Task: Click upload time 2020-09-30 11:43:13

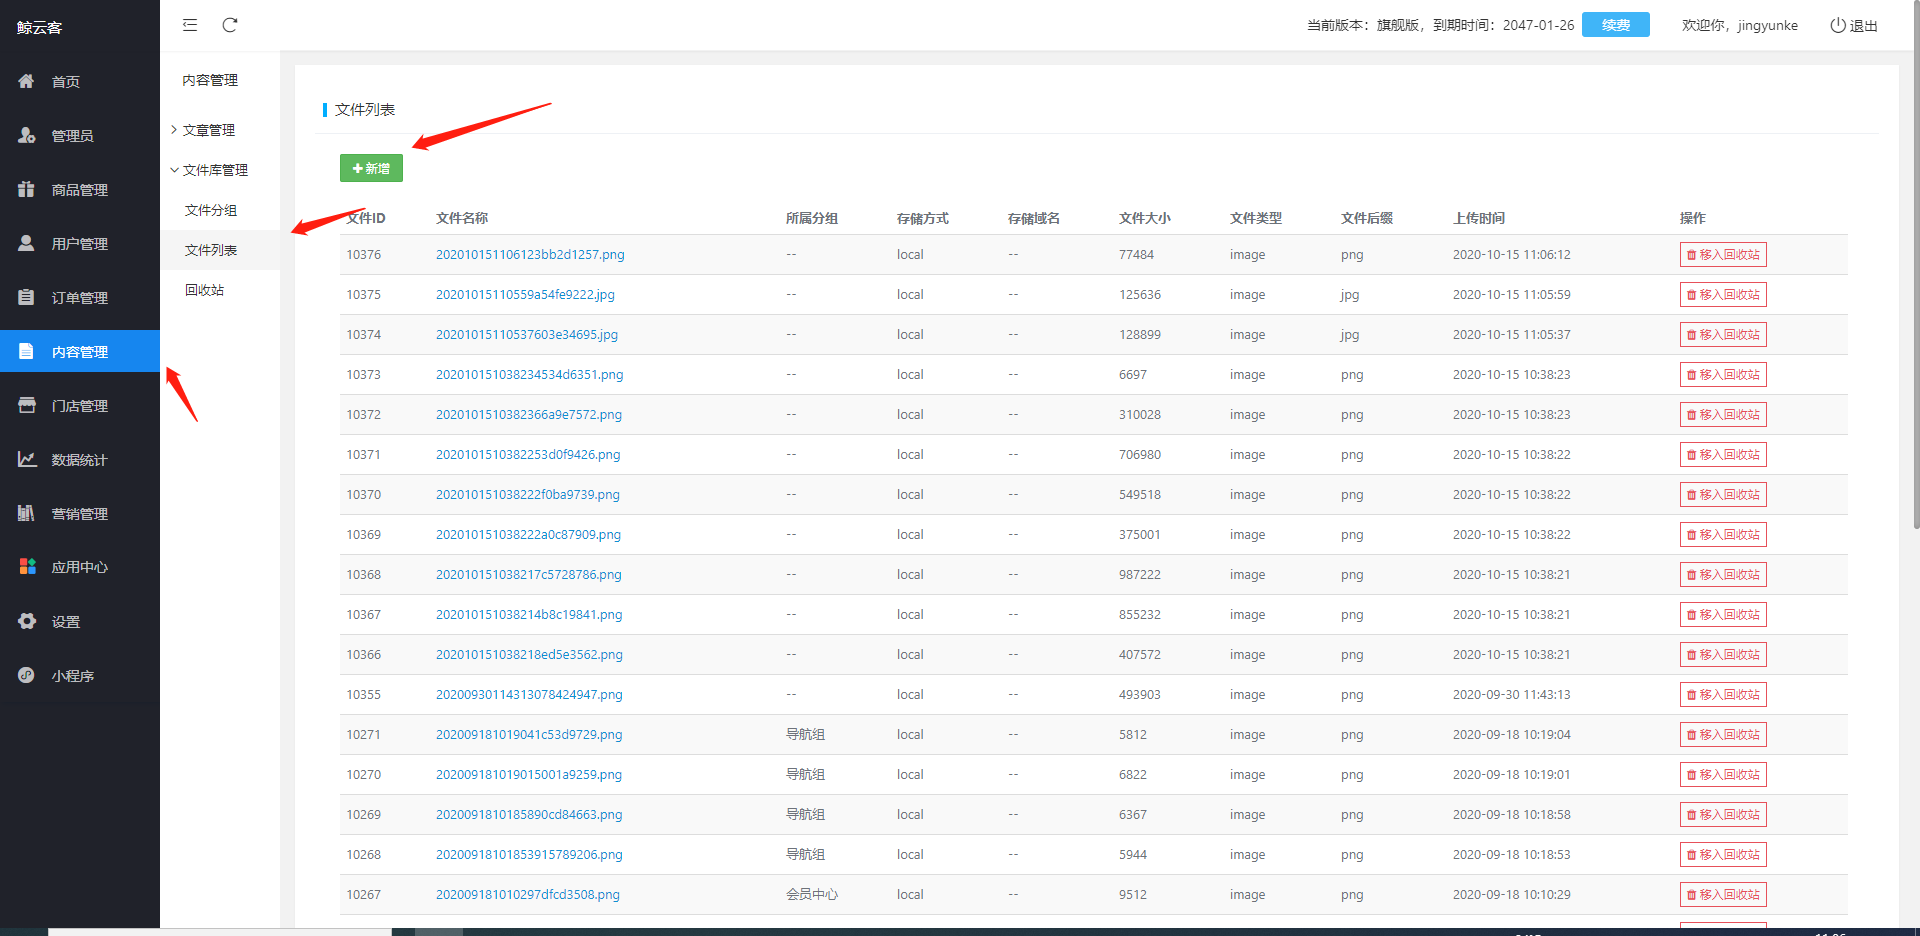Action: pos(1512,695)
